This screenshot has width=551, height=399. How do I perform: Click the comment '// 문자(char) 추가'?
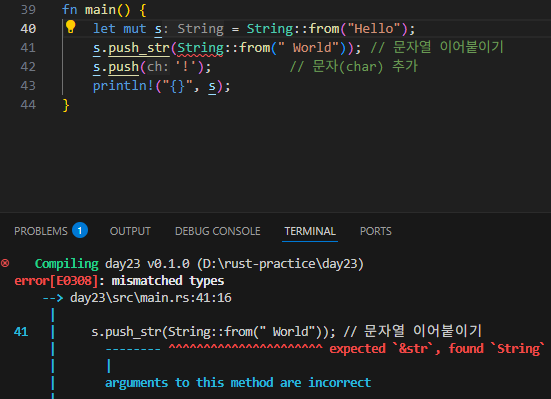pyautogui.click(x=354, y=66)
